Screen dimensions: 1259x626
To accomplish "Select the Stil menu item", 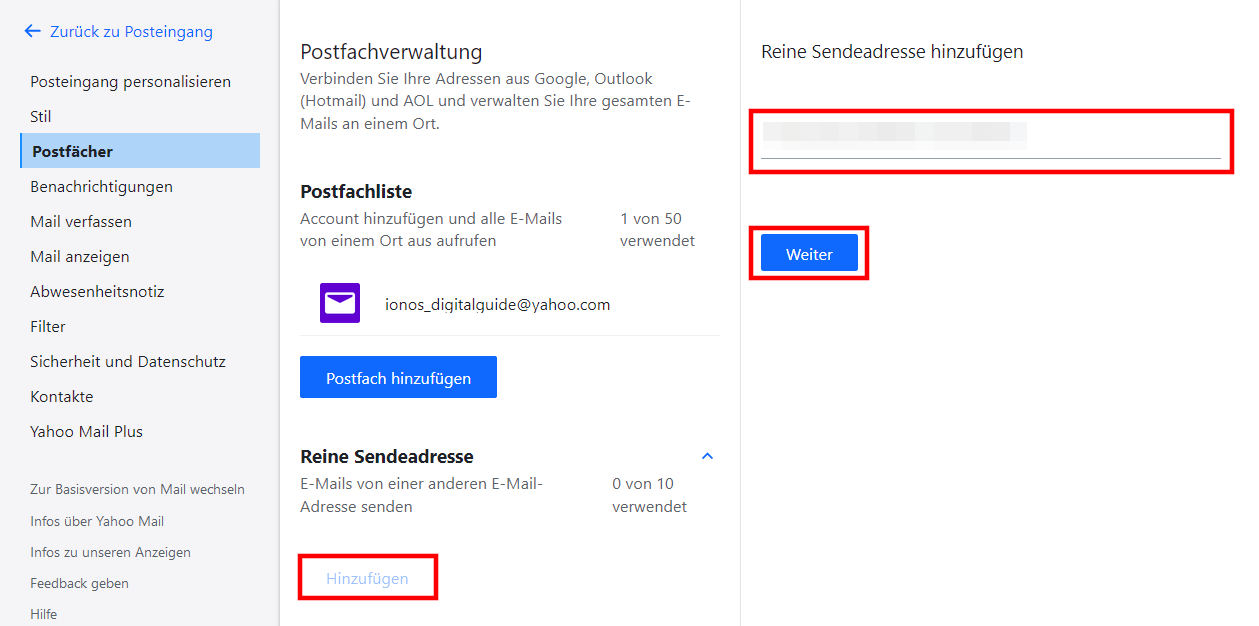I will (x=41, y=117).
